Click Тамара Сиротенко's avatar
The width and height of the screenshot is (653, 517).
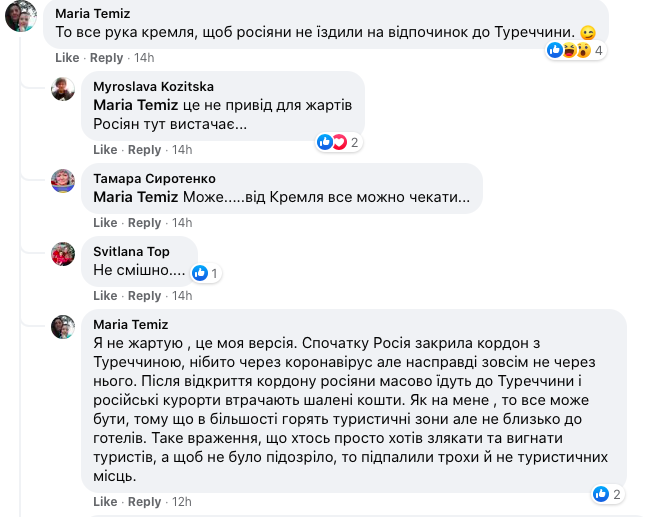pyautogui.click(x=63, y=180)
